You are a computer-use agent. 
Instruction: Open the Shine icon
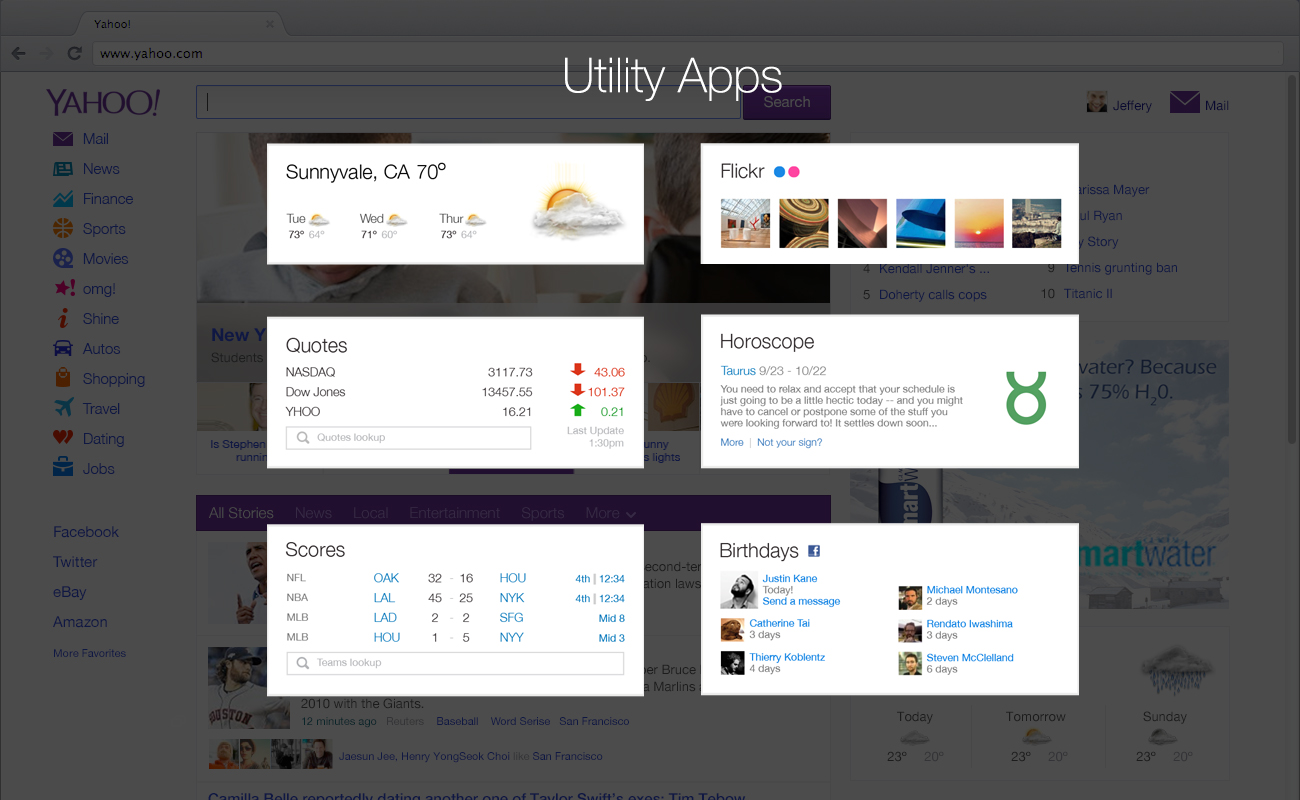pos(63,319)
